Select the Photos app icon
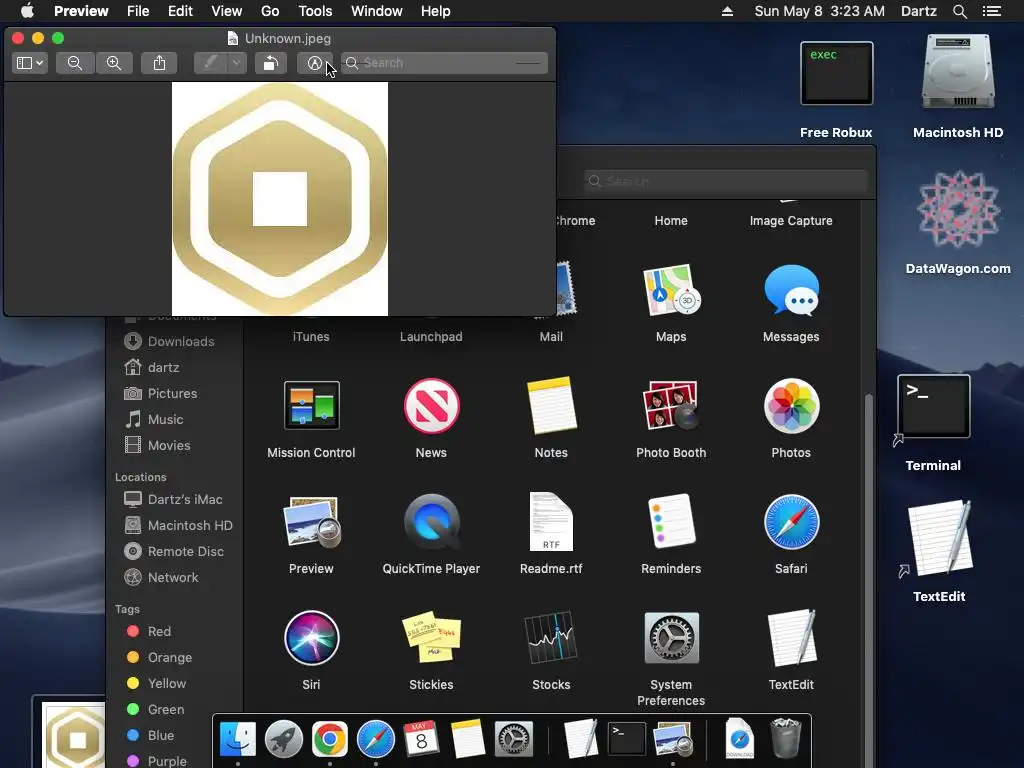 [791, 406]
